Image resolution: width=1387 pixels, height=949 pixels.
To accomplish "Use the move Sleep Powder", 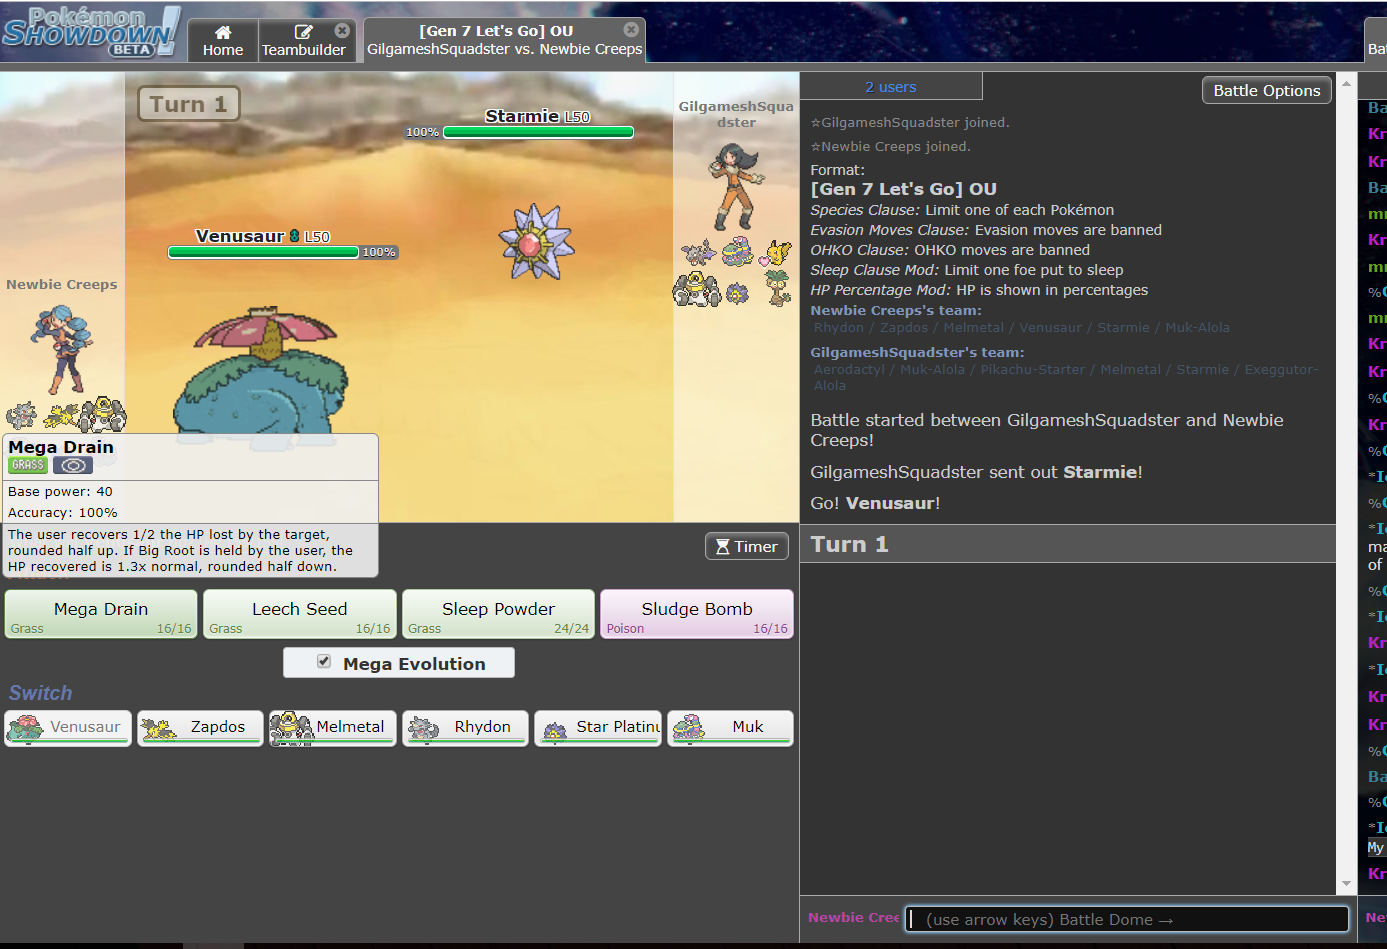I will [x=498, y=614].
